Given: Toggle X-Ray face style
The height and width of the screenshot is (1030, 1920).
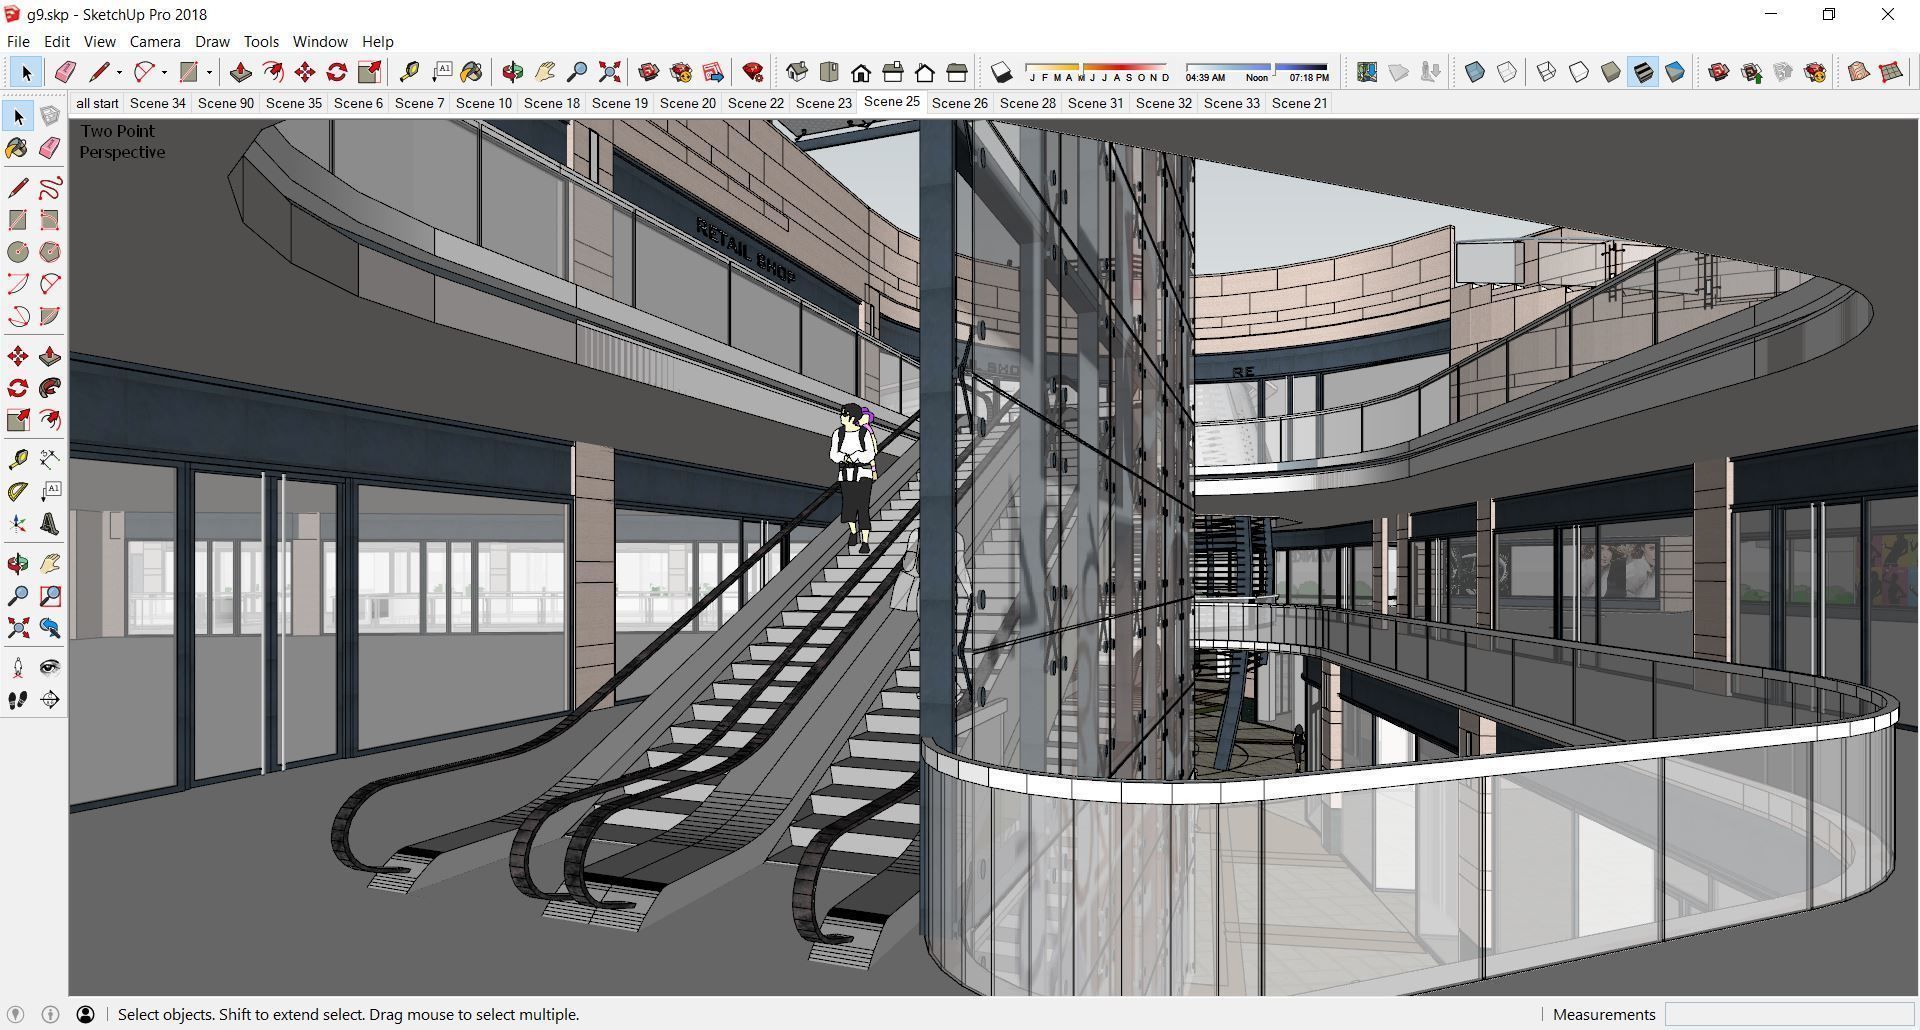Looking at the screenshot, I should (1475, 72).
